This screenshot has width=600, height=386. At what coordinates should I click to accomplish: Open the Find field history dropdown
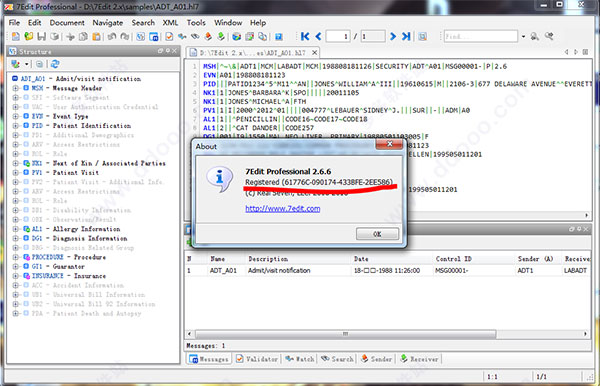523,36
